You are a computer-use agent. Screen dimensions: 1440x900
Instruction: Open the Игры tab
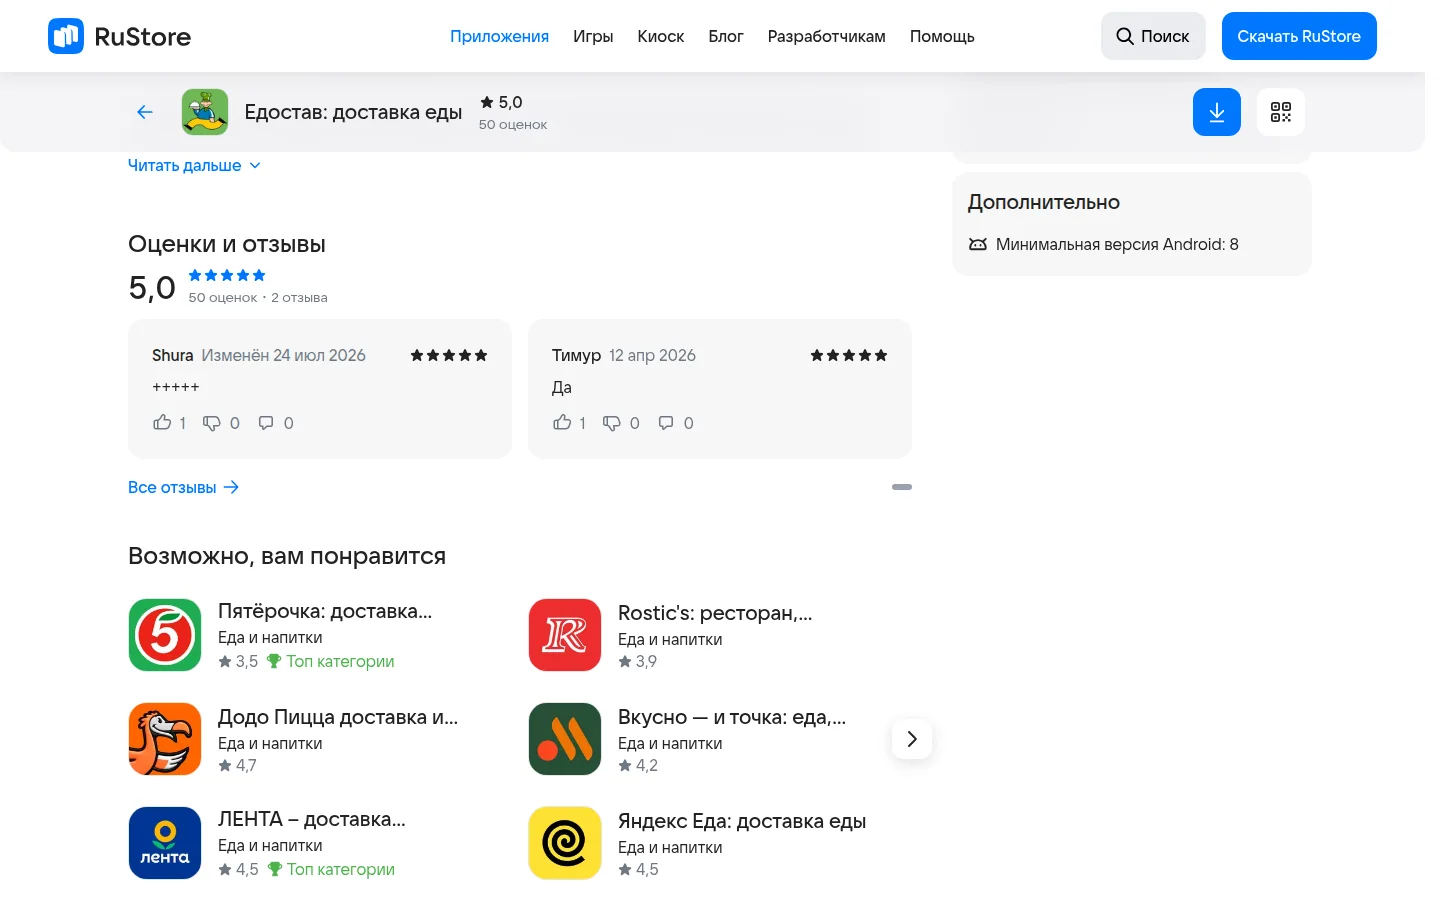tap(593, 36)
